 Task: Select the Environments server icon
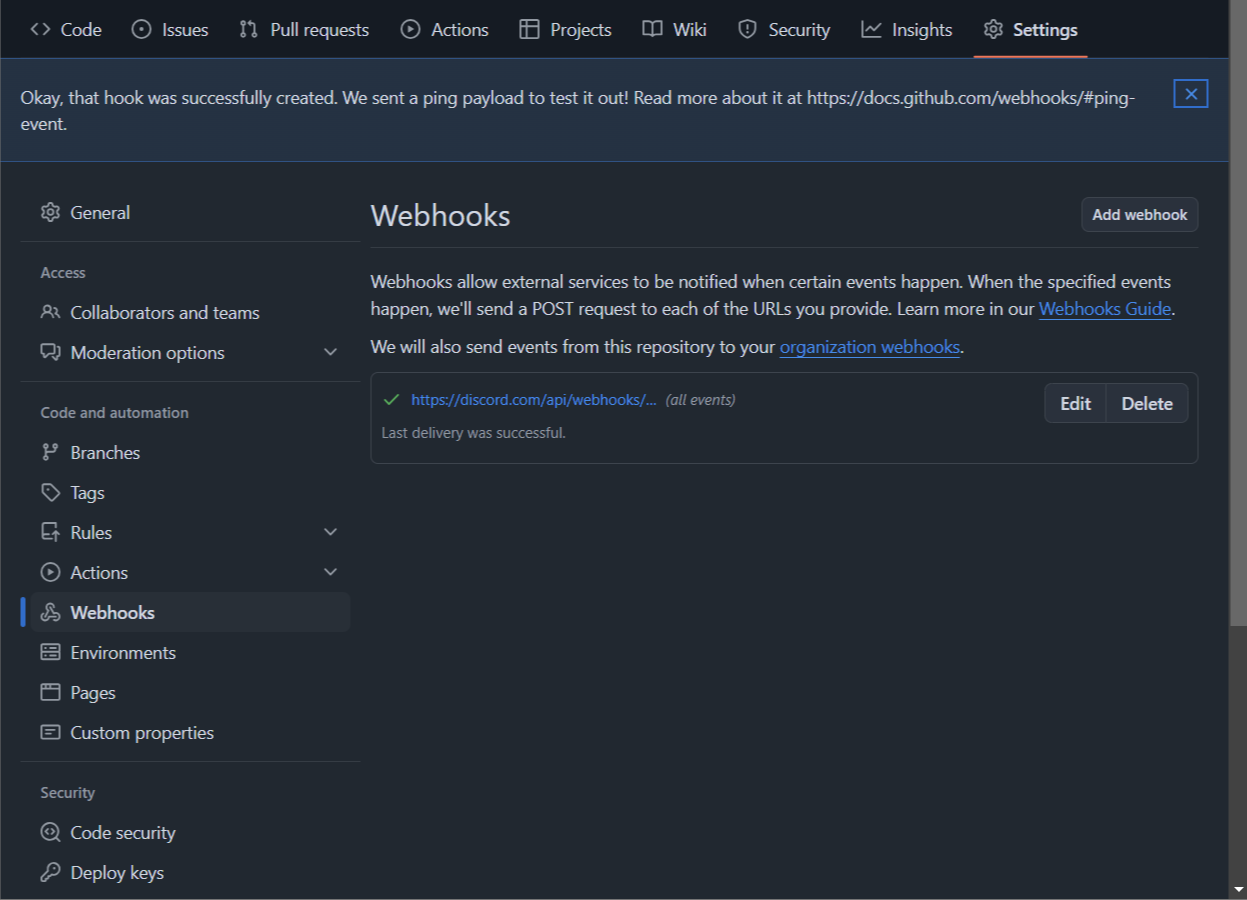tap(50, 652)
